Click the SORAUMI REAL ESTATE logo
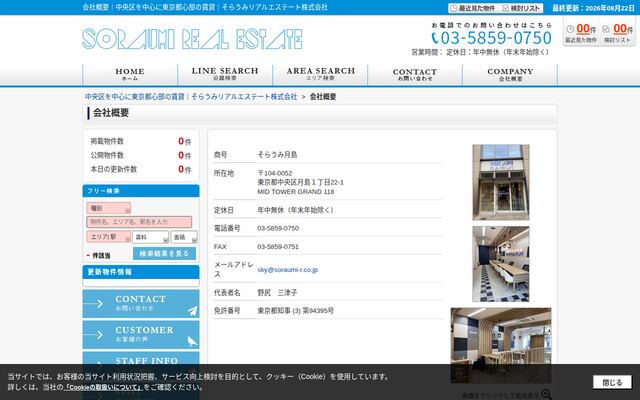640x400 pixels. [x=192, y=39]
